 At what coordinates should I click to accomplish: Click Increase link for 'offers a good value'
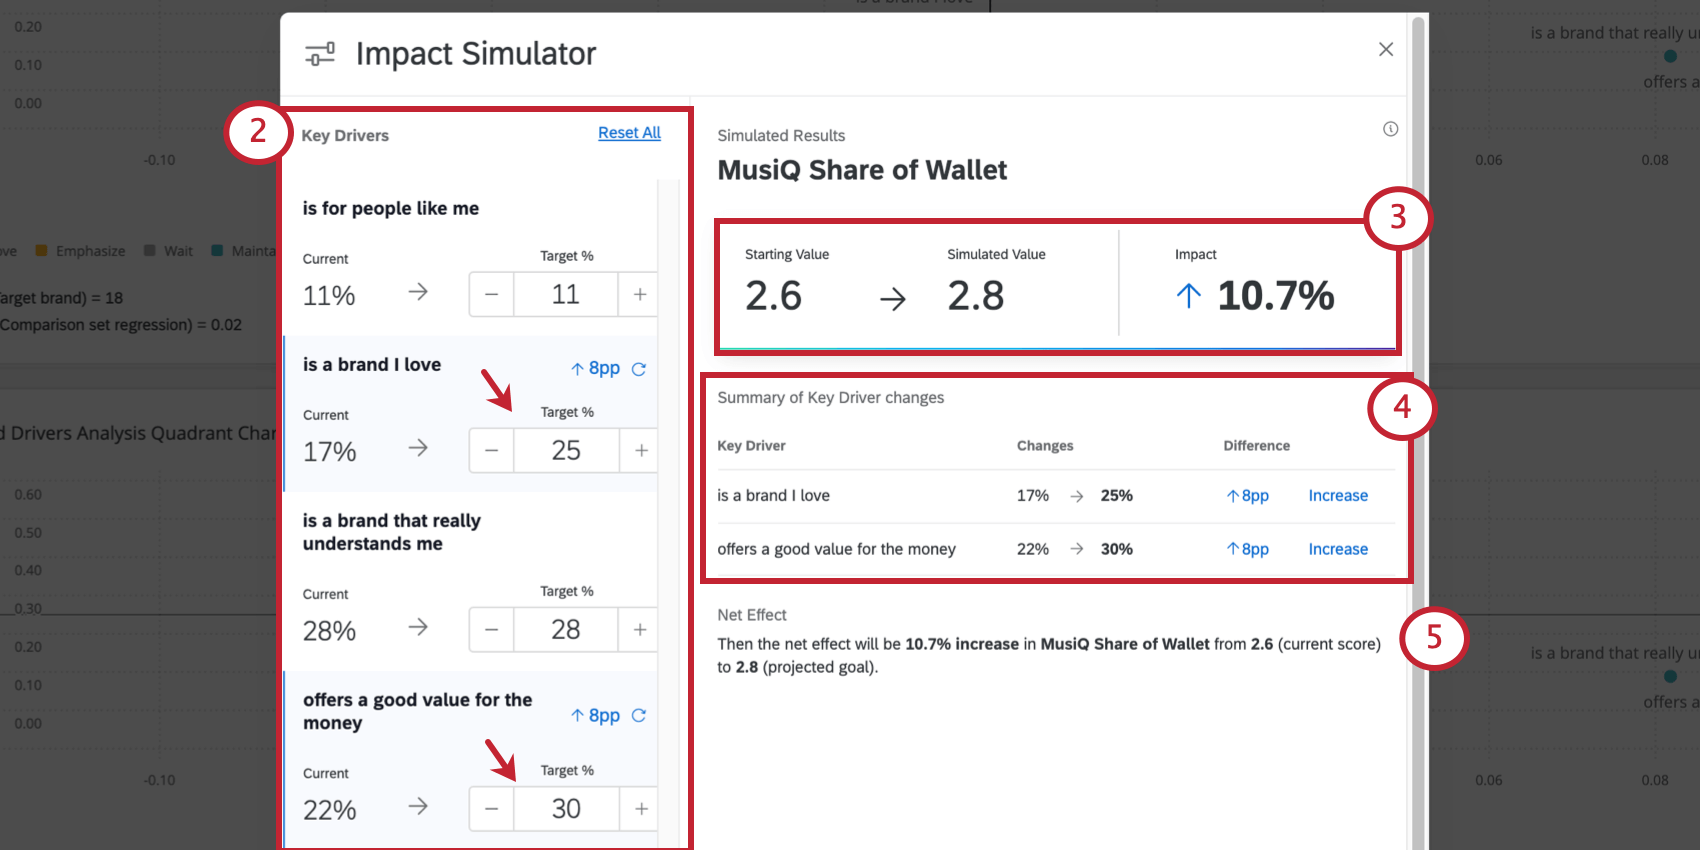(1338, 549)
